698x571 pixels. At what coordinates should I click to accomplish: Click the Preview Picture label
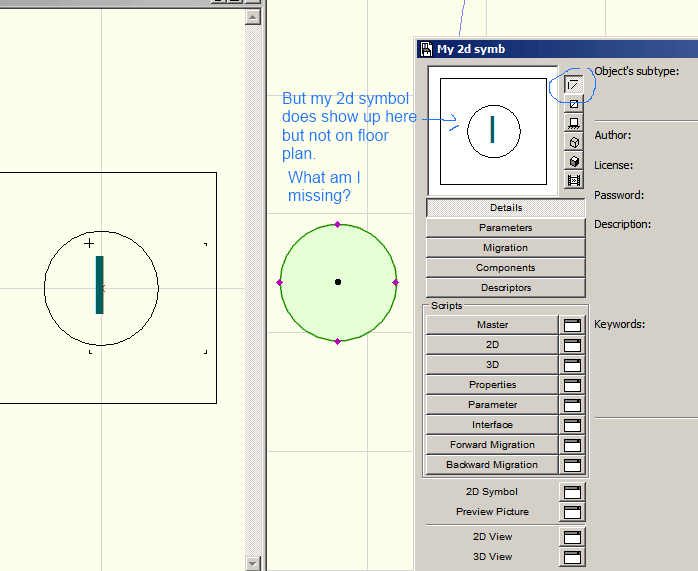coord(492,512)
